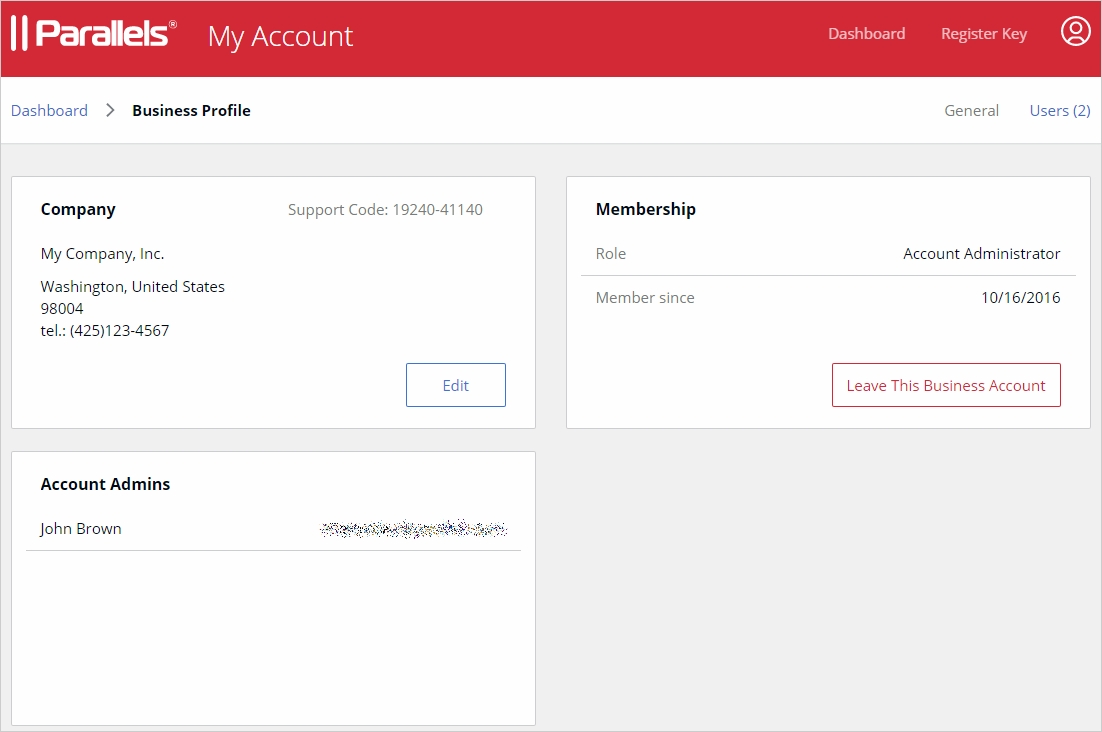Click the Account Administrator role value
1102x732 pixels.
(x=981, y=254)
